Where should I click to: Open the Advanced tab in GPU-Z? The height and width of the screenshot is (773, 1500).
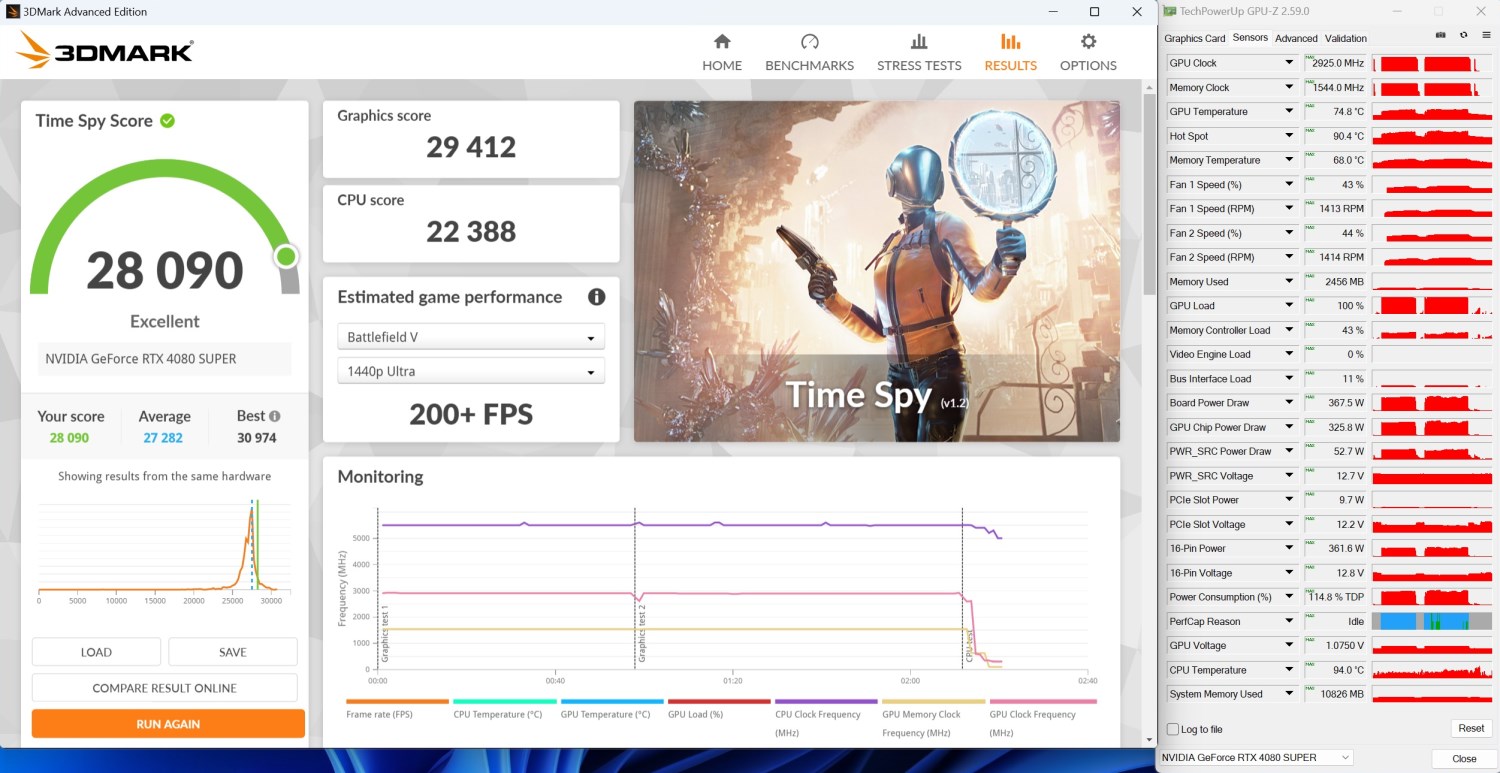pyautogui.click(x=1296, y=38)
